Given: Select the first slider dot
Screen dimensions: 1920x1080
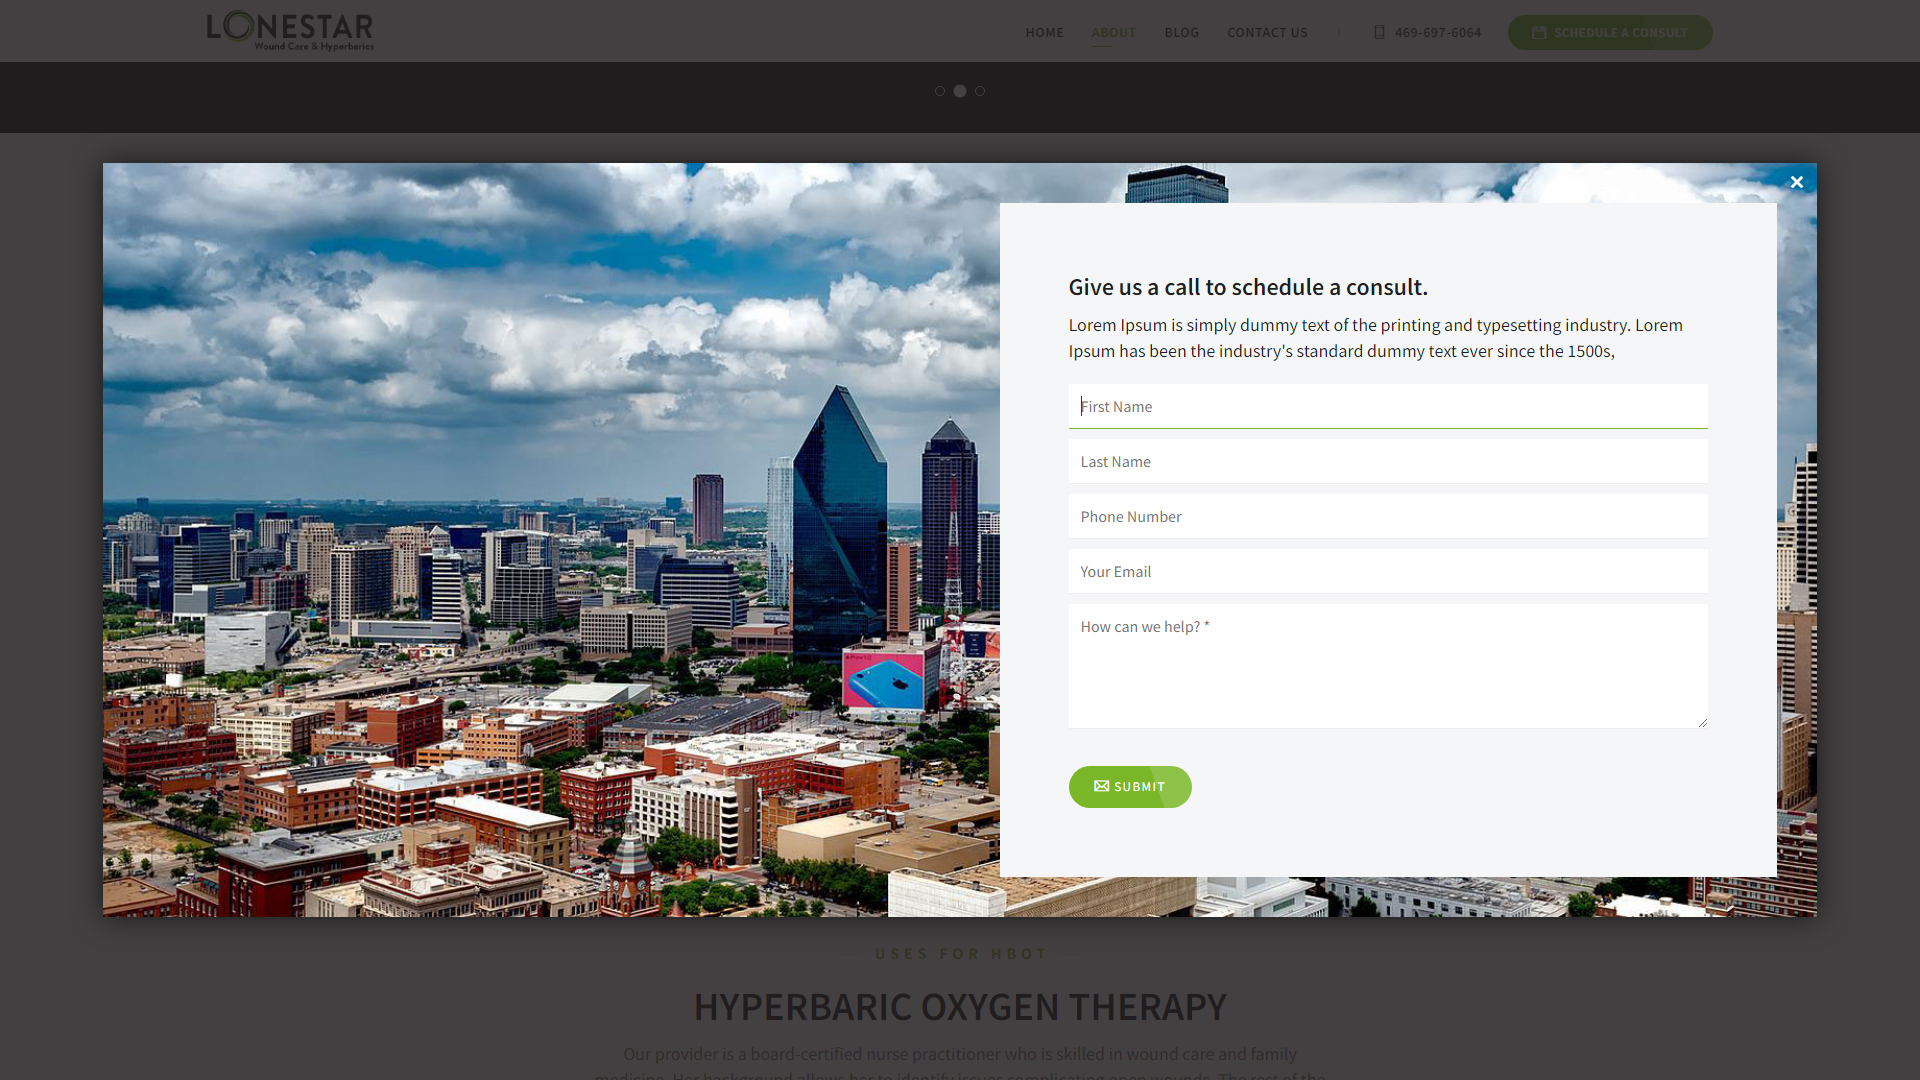Looking at the screenshot, I should (x=940, y=91).
